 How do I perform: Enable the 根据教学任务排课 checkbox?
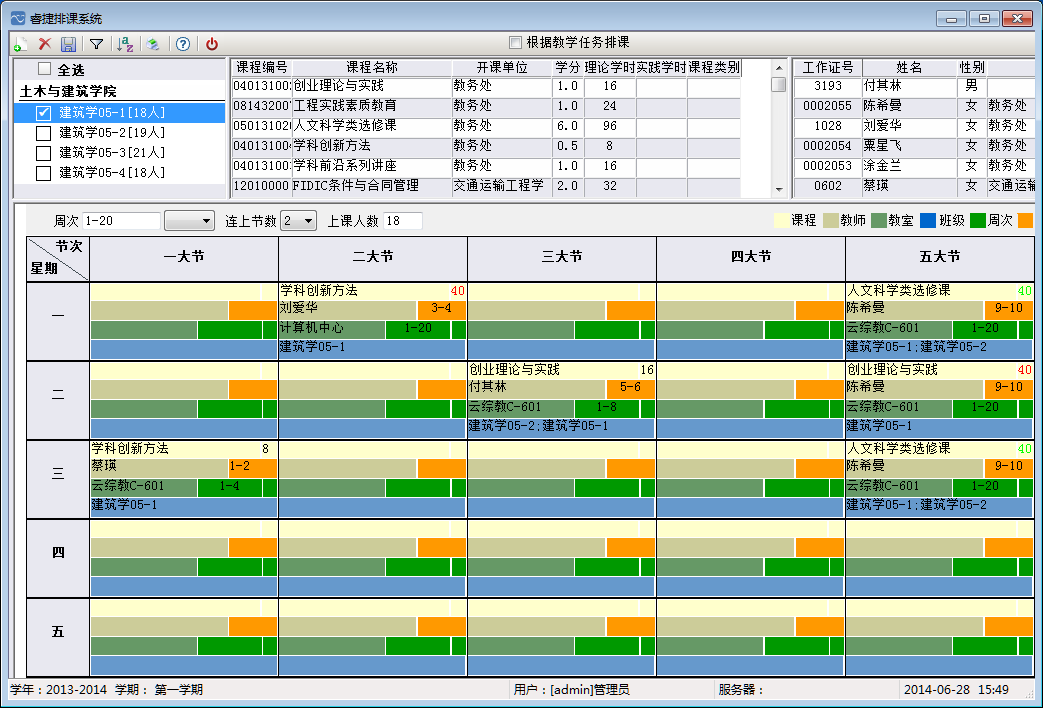coord(515,43)
